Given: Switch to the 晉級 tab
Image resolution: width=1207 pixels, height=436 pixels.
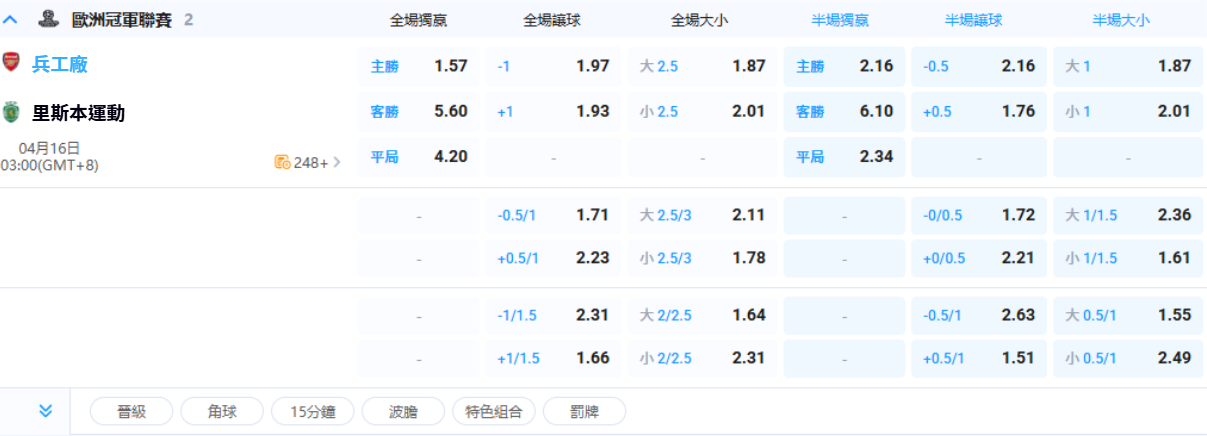Looking at the screenshot, I should pos(131,411).
